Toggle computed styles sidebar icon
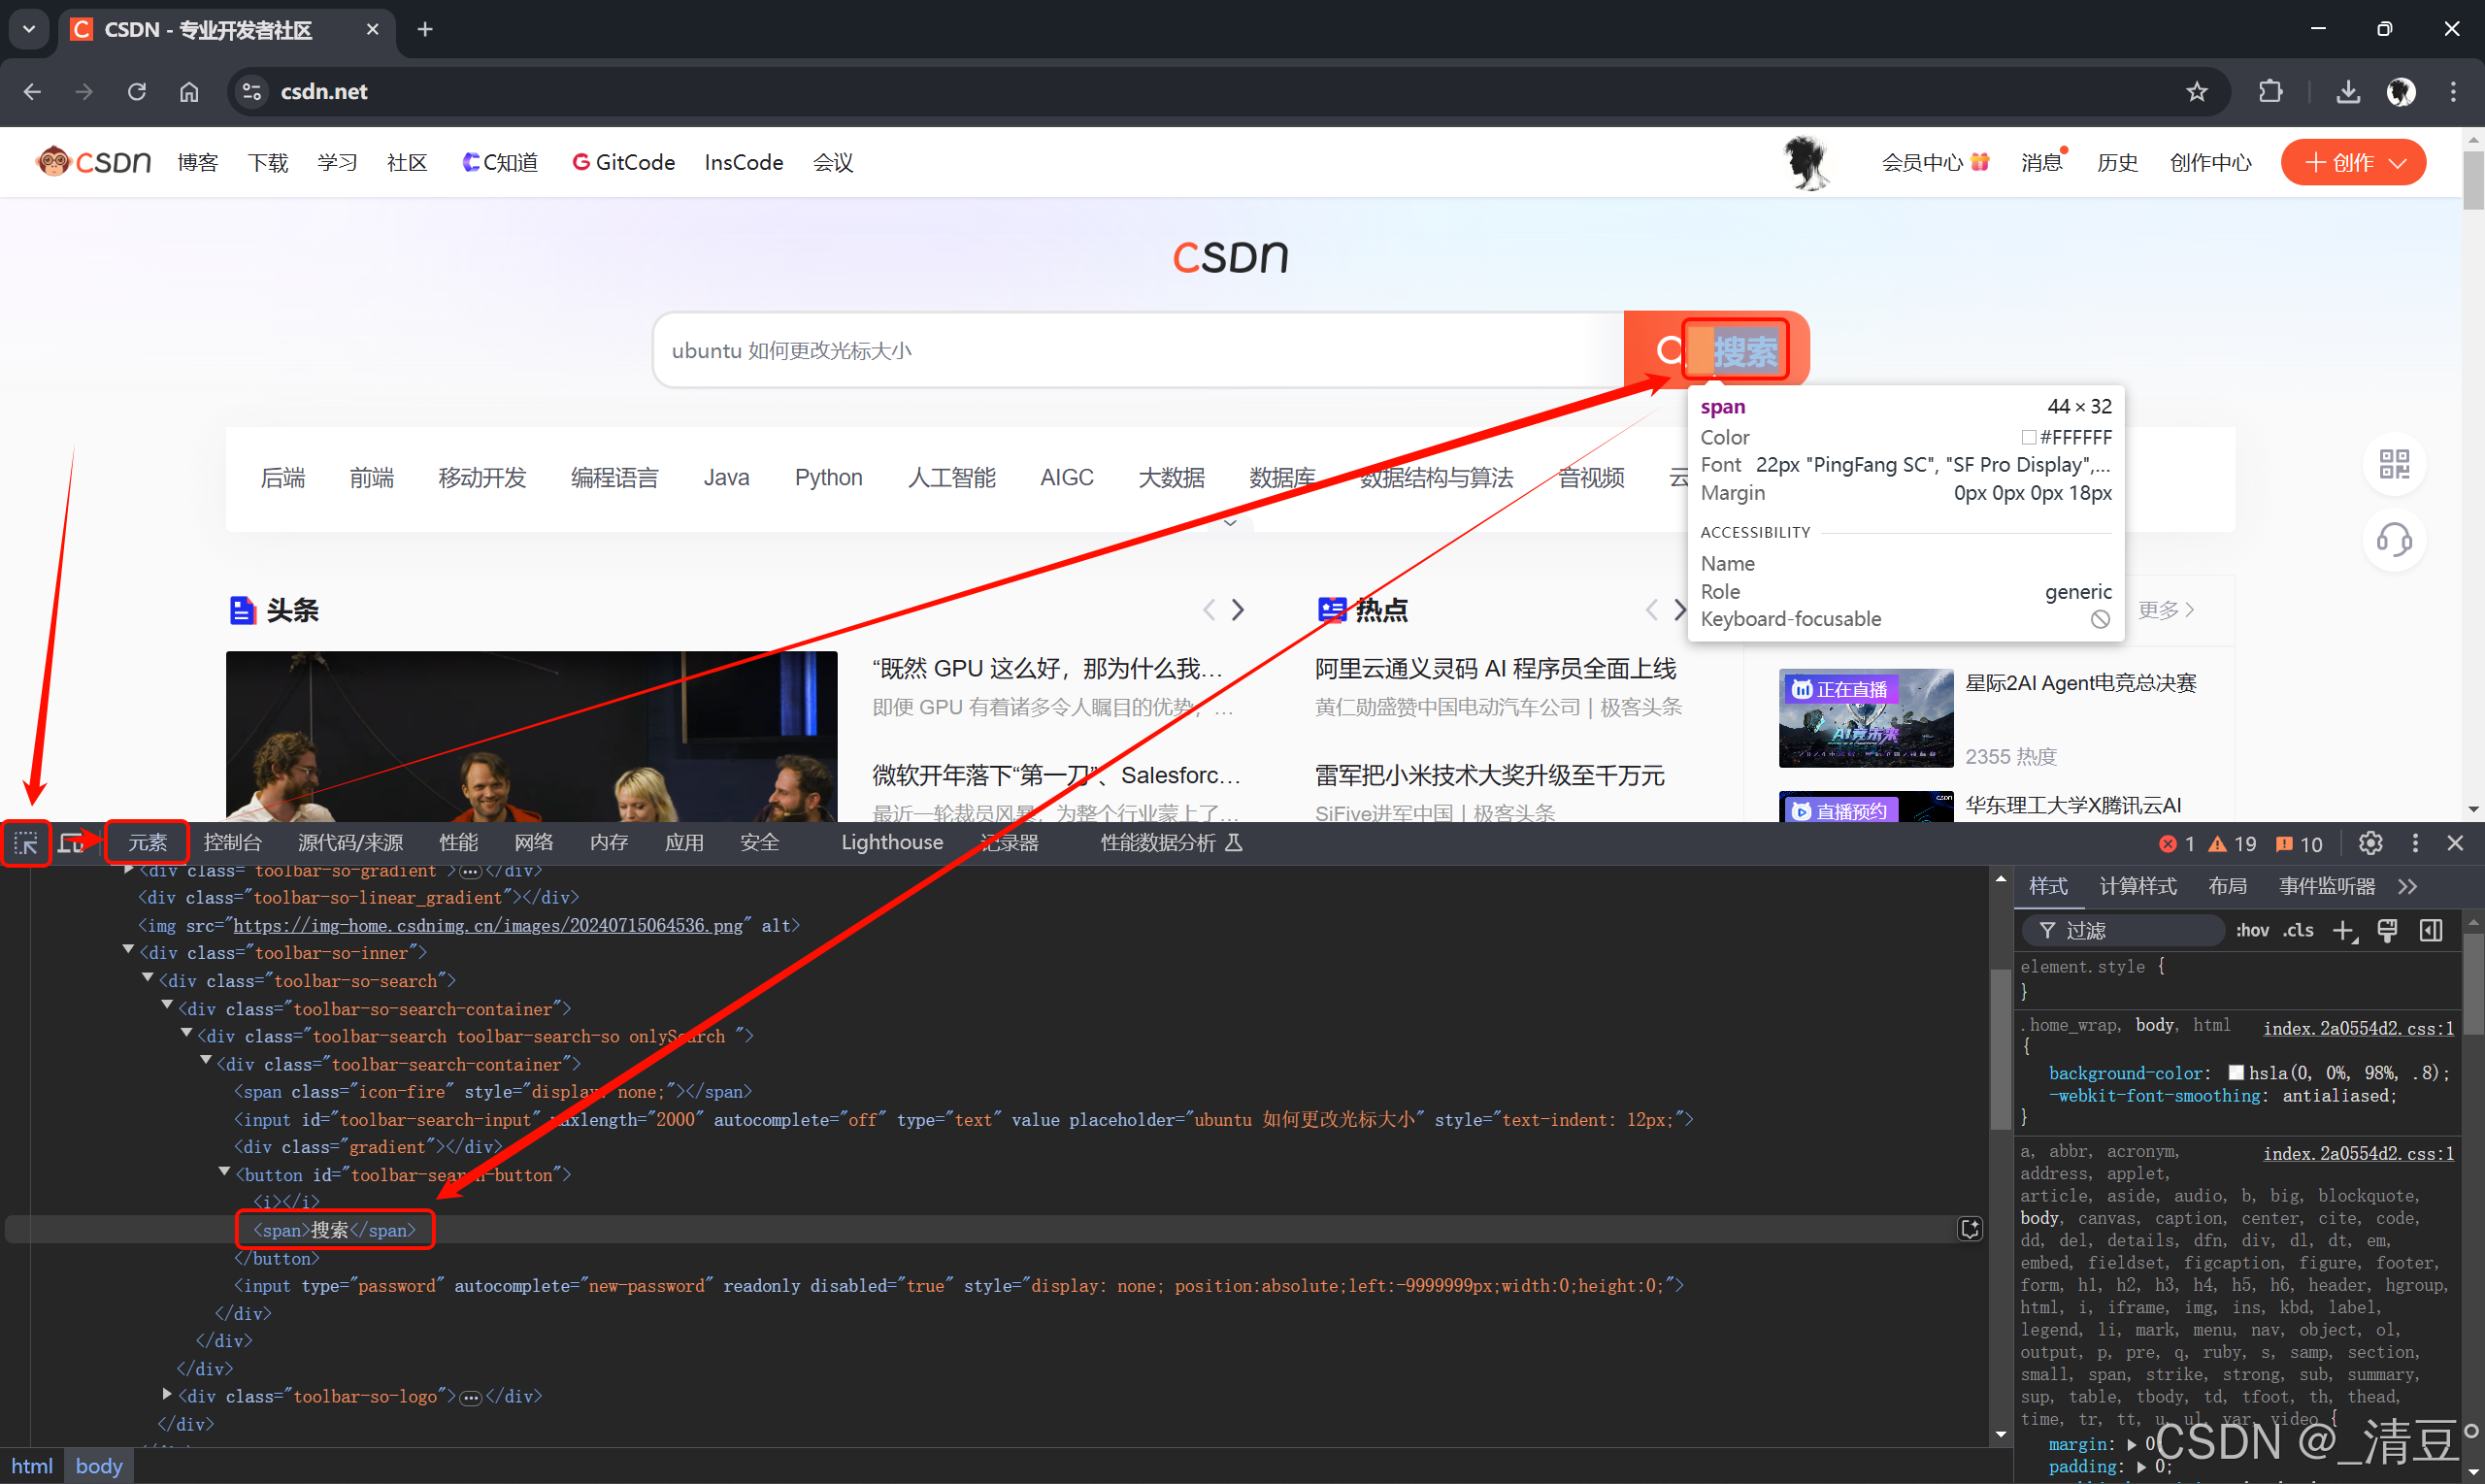 [2431, 931]
